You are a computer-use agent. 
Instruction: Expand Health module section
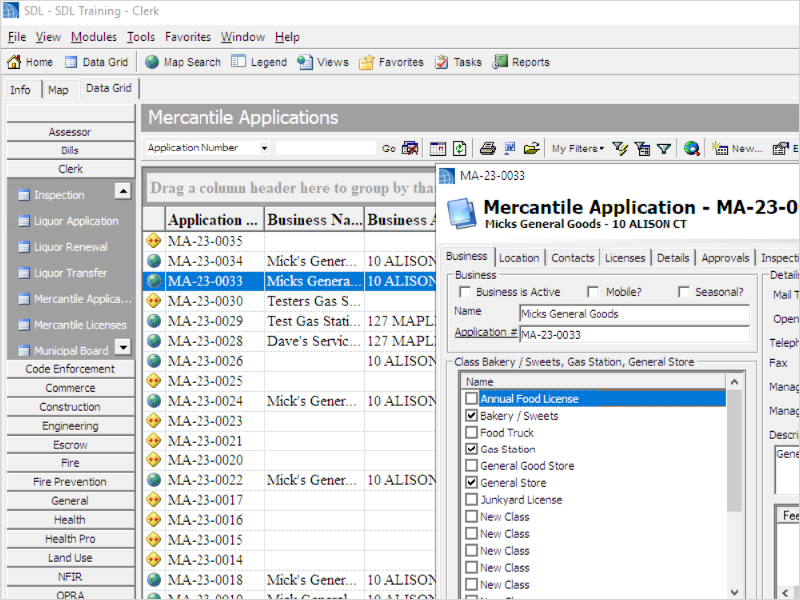coord(70,520)
